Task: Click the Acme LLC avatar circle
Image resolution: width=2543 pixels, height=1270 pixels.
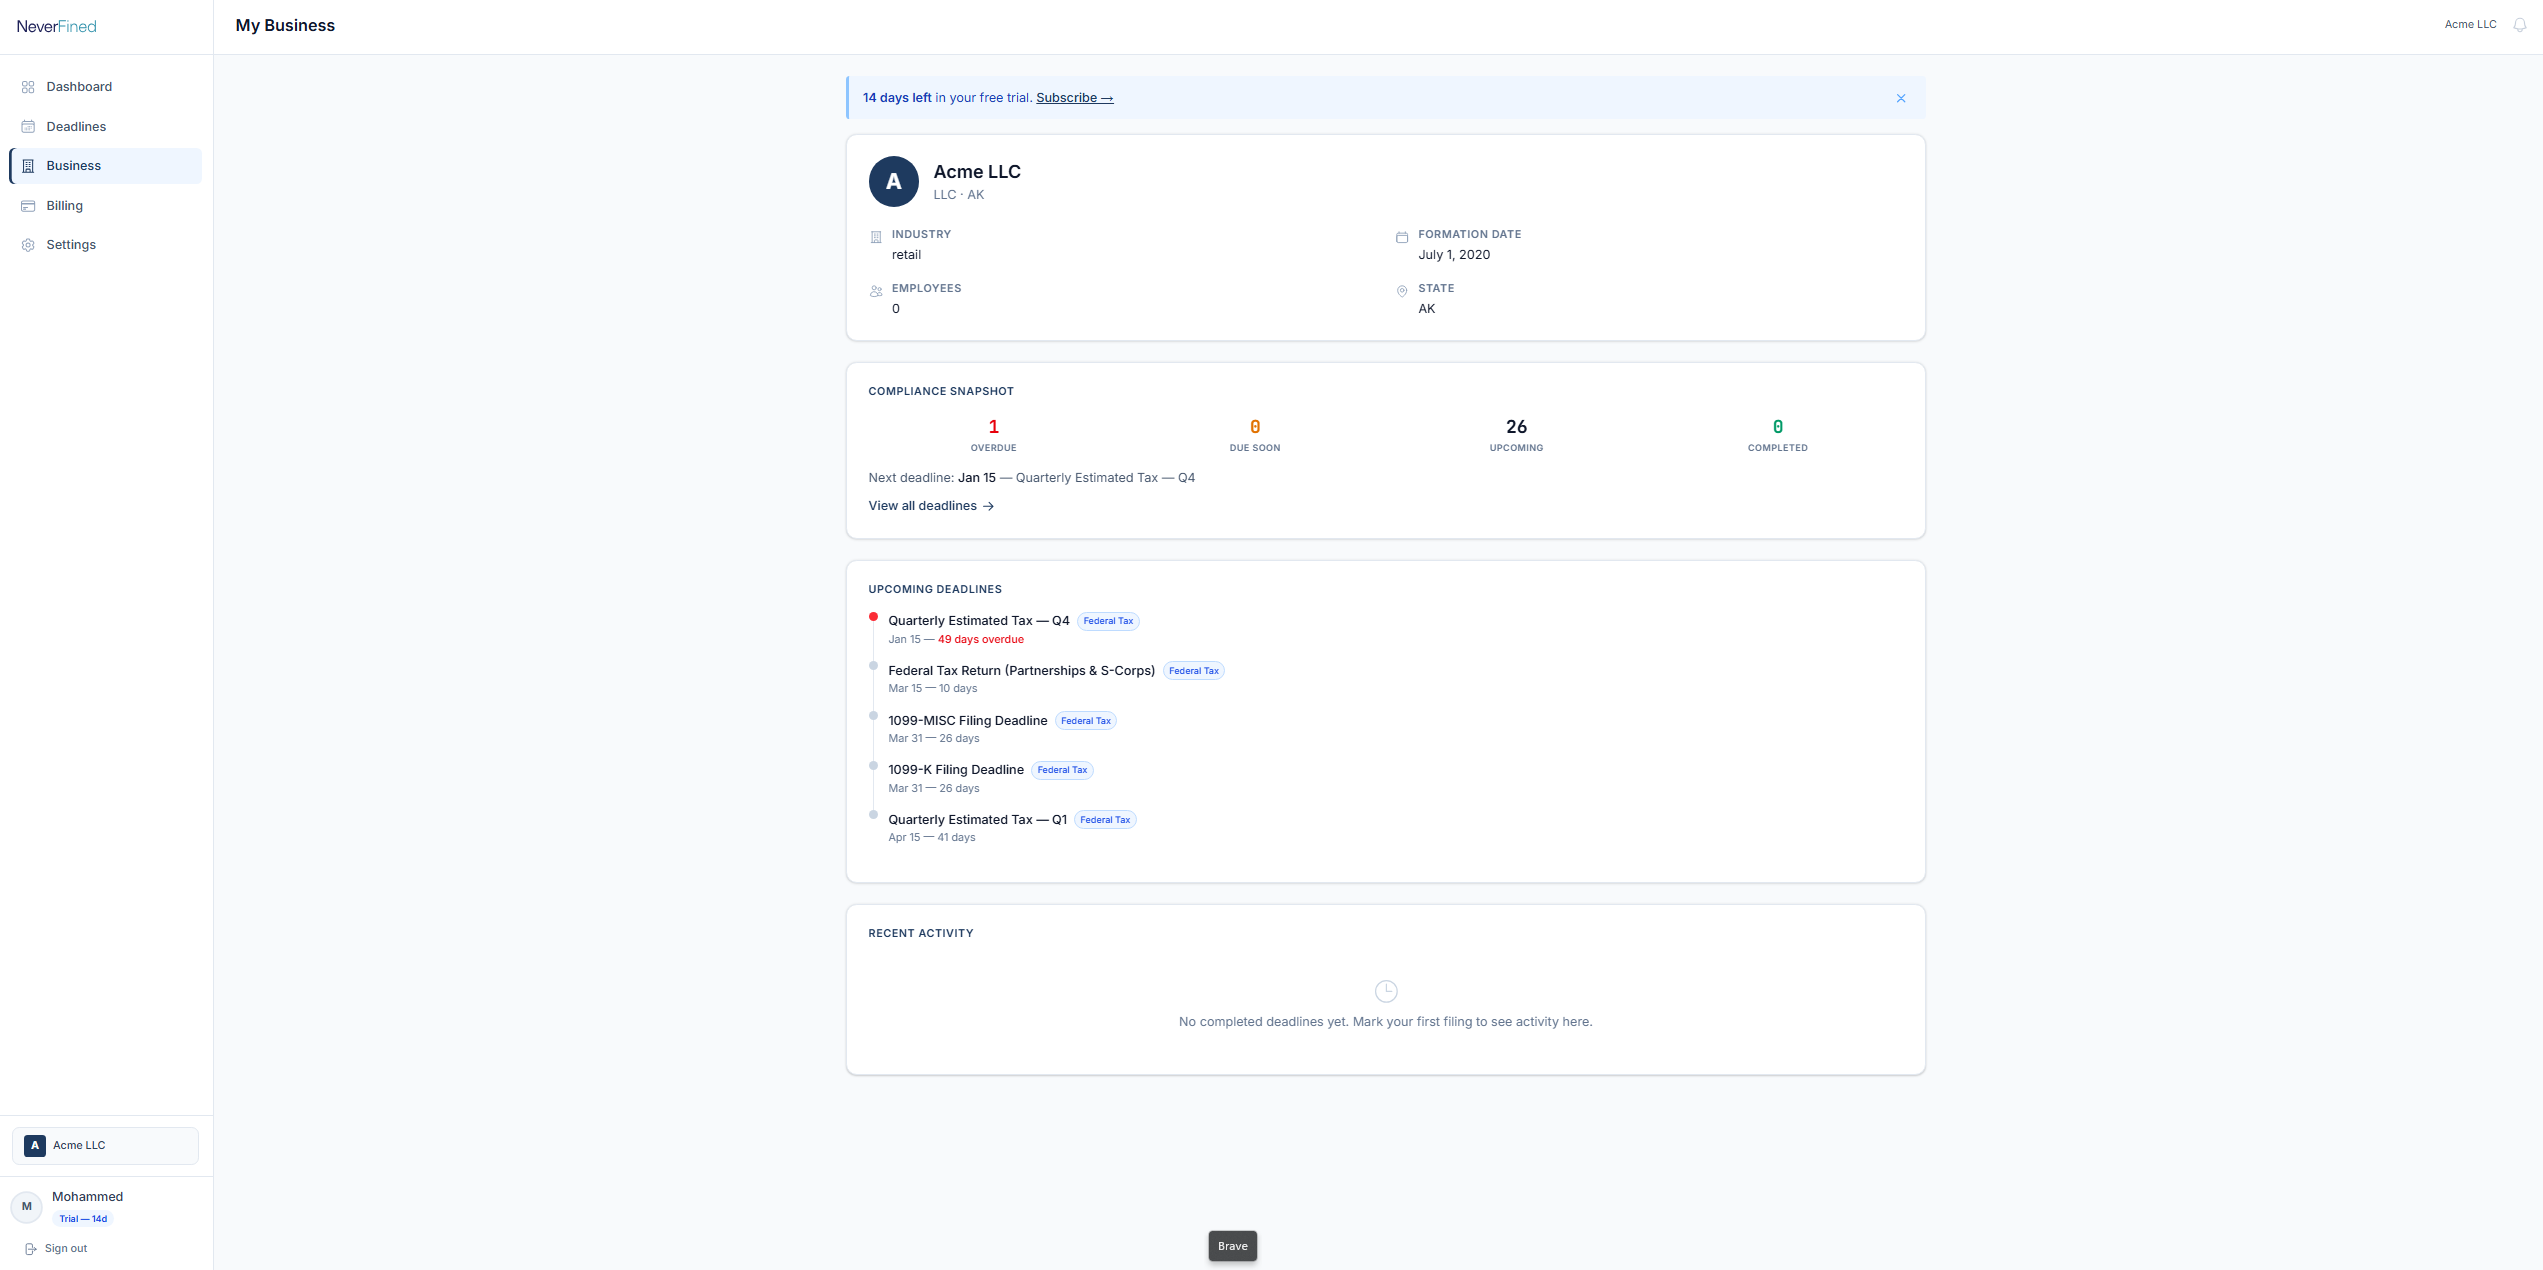Action: point(893,182)
